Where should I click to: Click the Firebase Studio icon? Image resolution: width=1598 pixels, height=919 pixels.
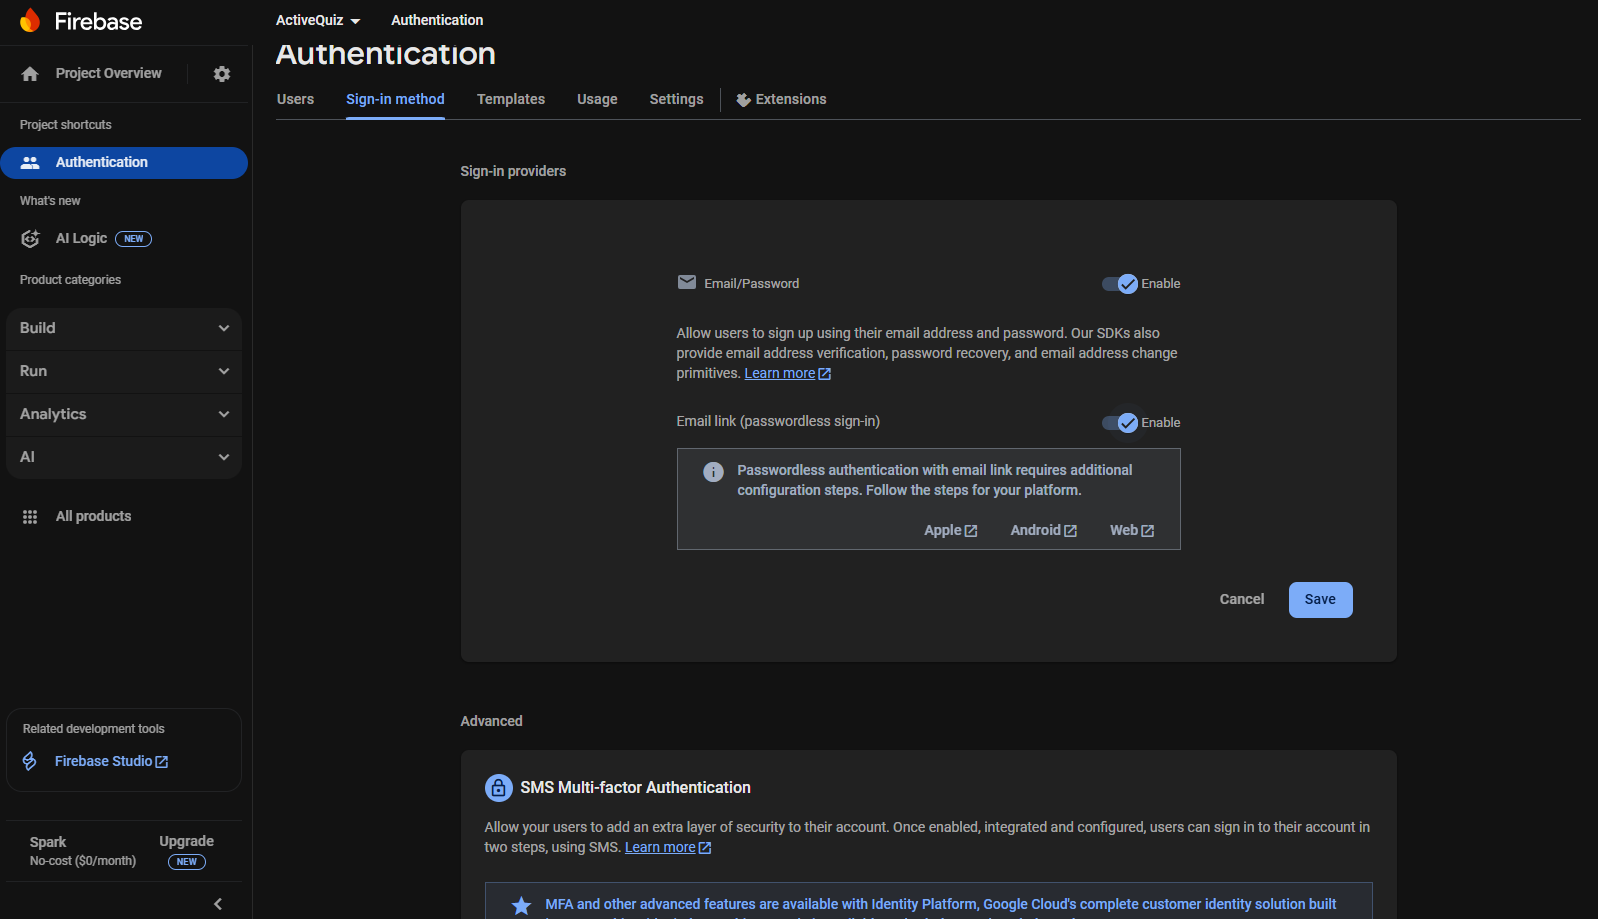pos(30,761)
